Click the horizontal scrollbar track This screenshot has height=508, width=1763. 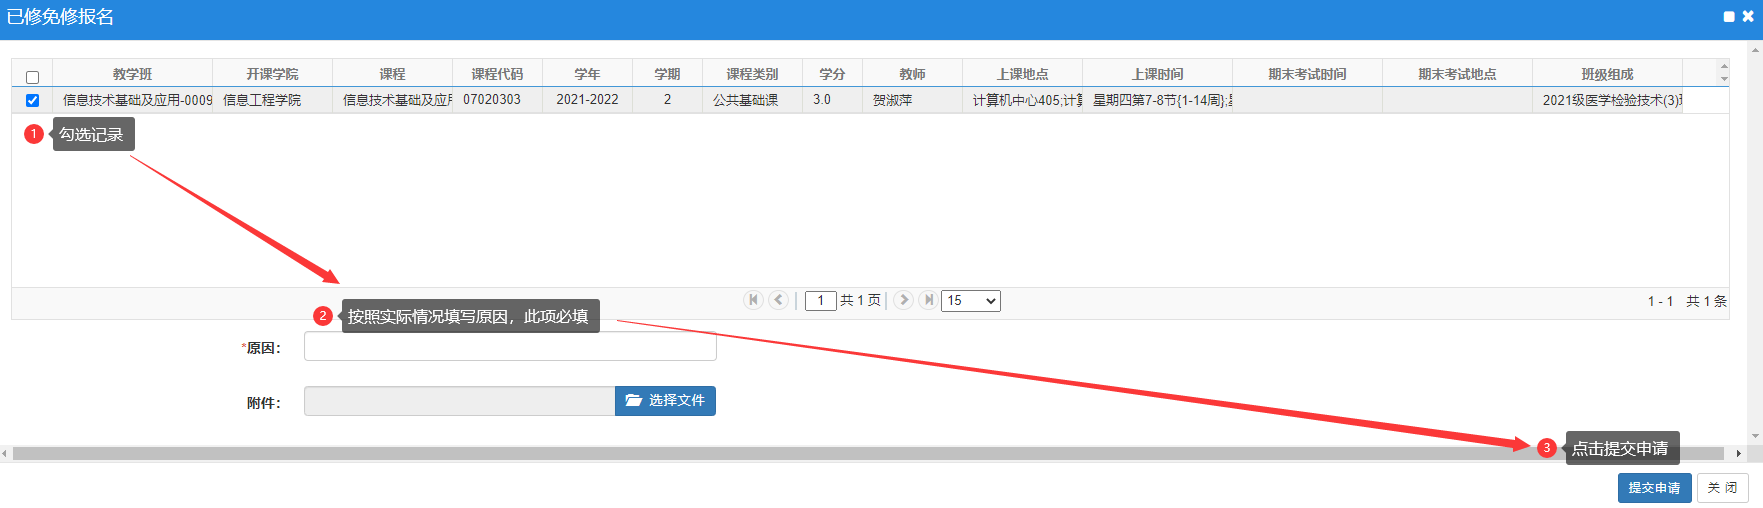868,454
